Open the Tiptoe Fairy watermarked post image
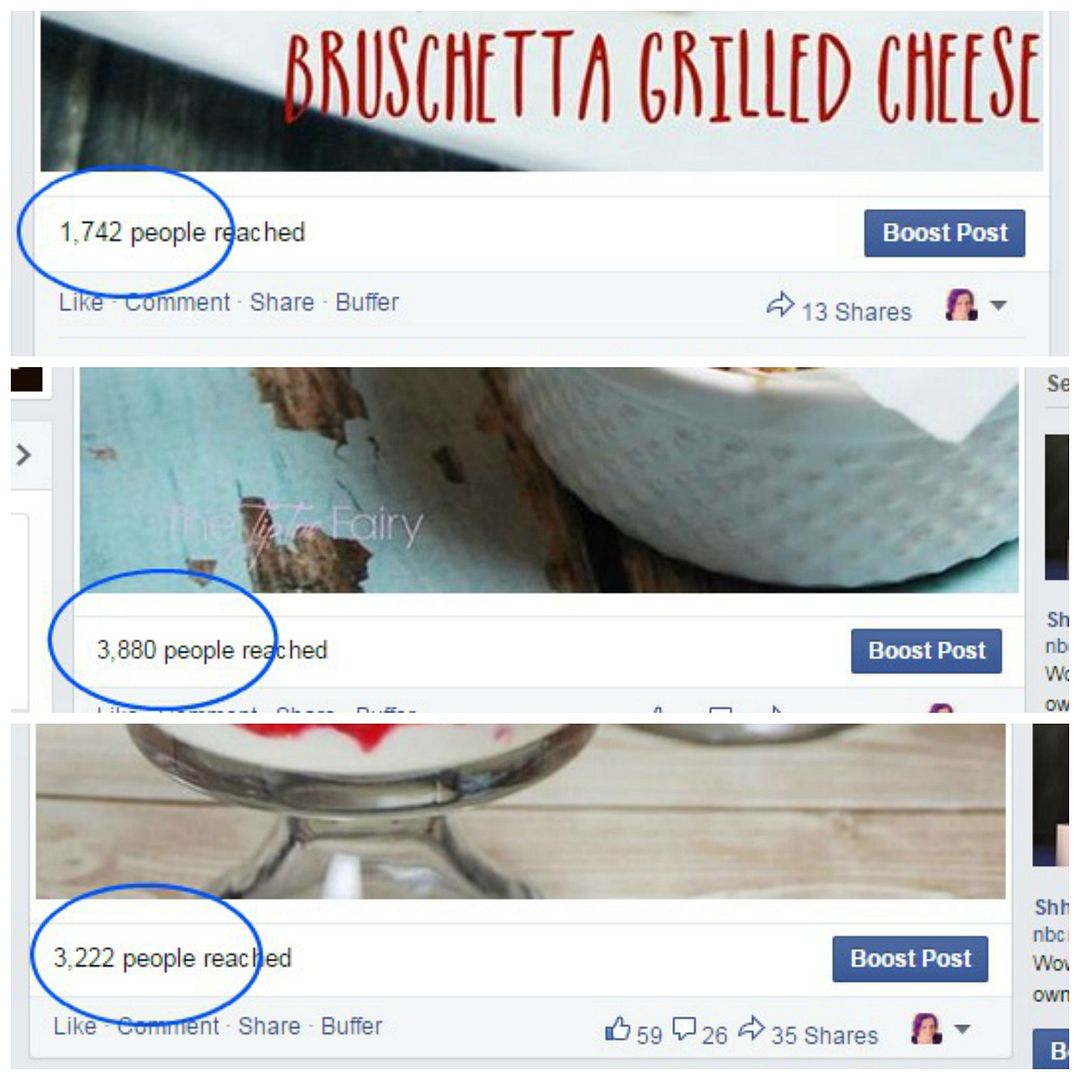1080x1080 pixels. point(549,480)
